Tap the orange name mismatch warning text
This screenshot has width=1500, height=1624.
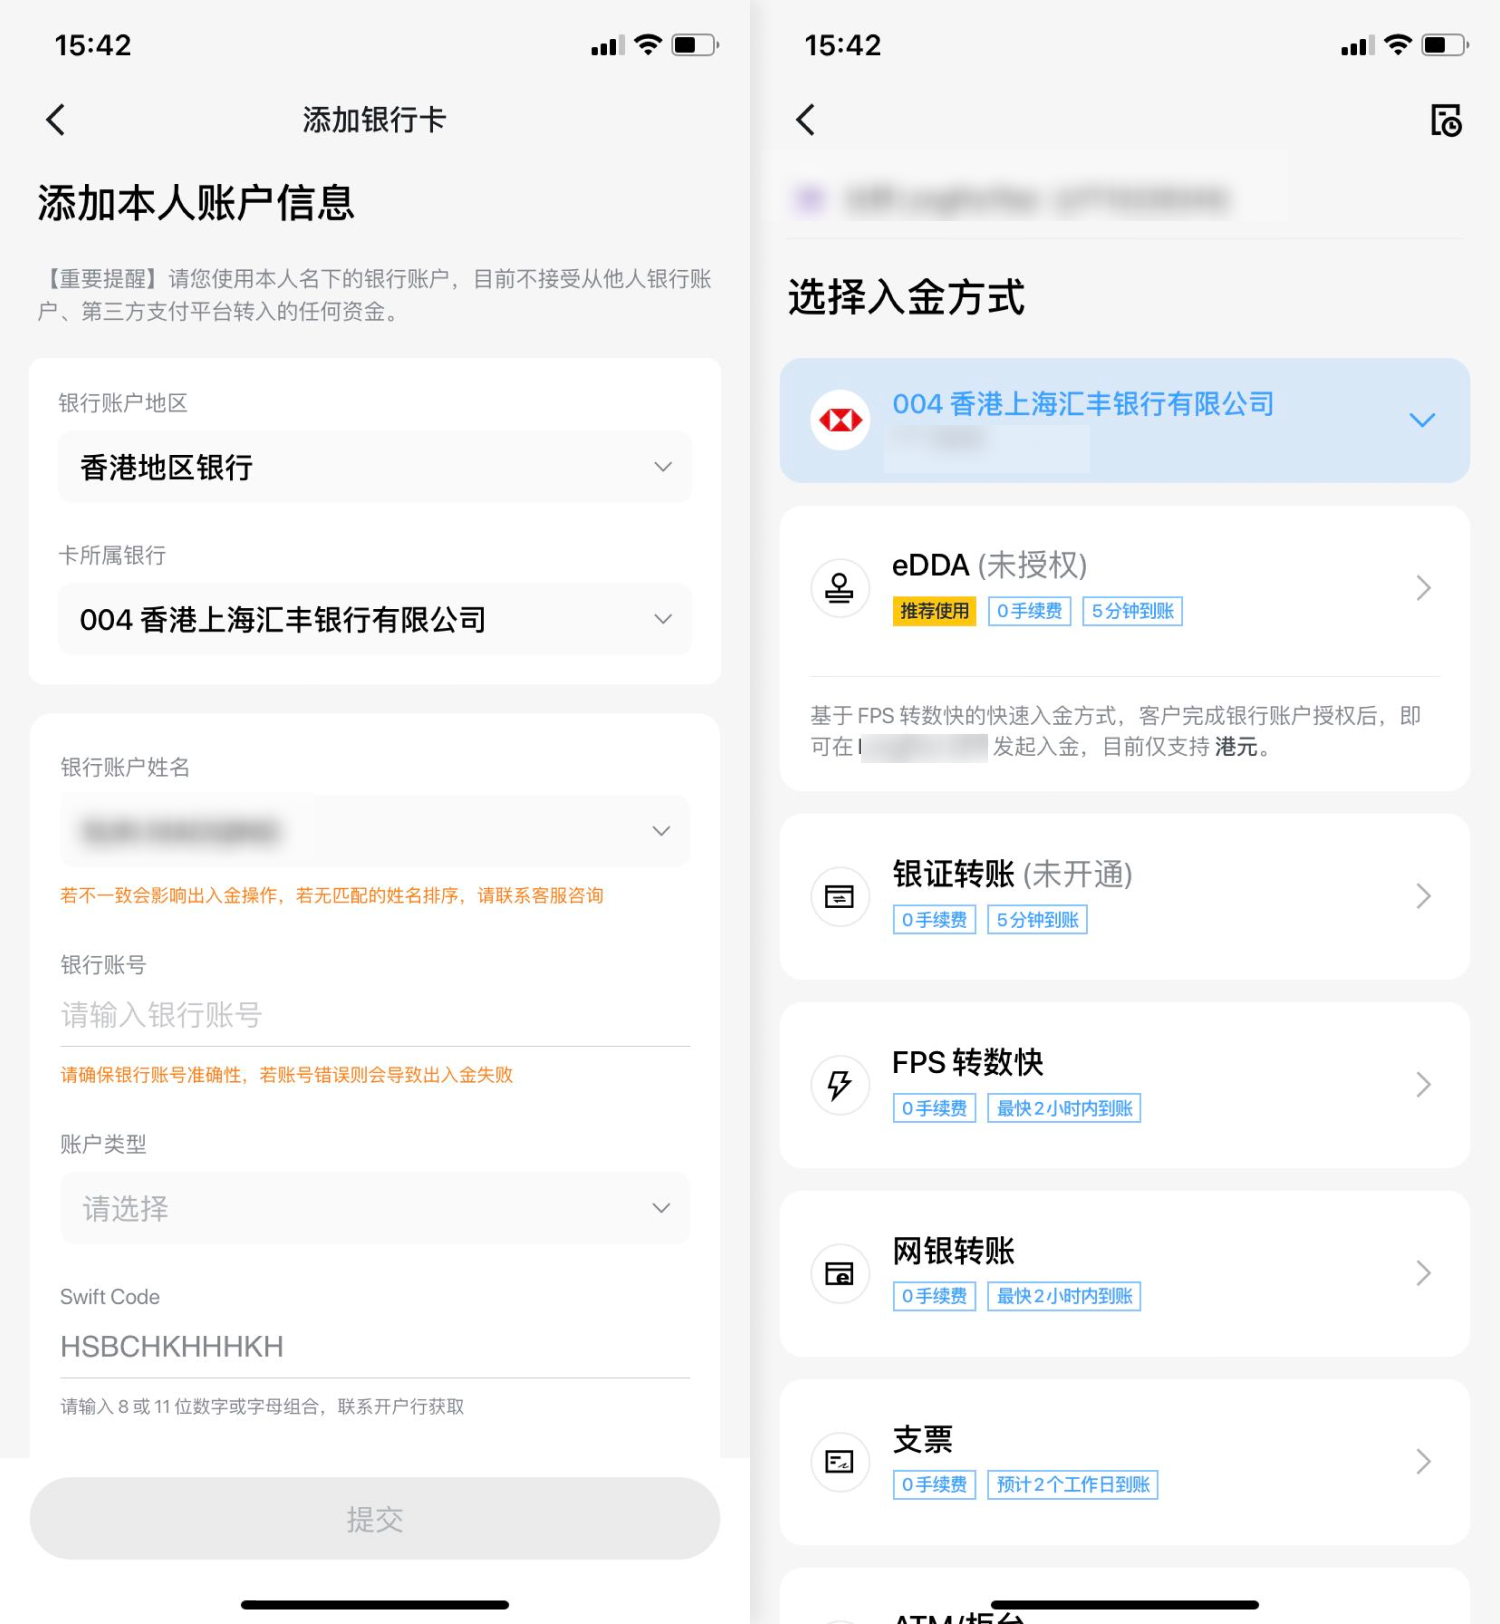332,895
